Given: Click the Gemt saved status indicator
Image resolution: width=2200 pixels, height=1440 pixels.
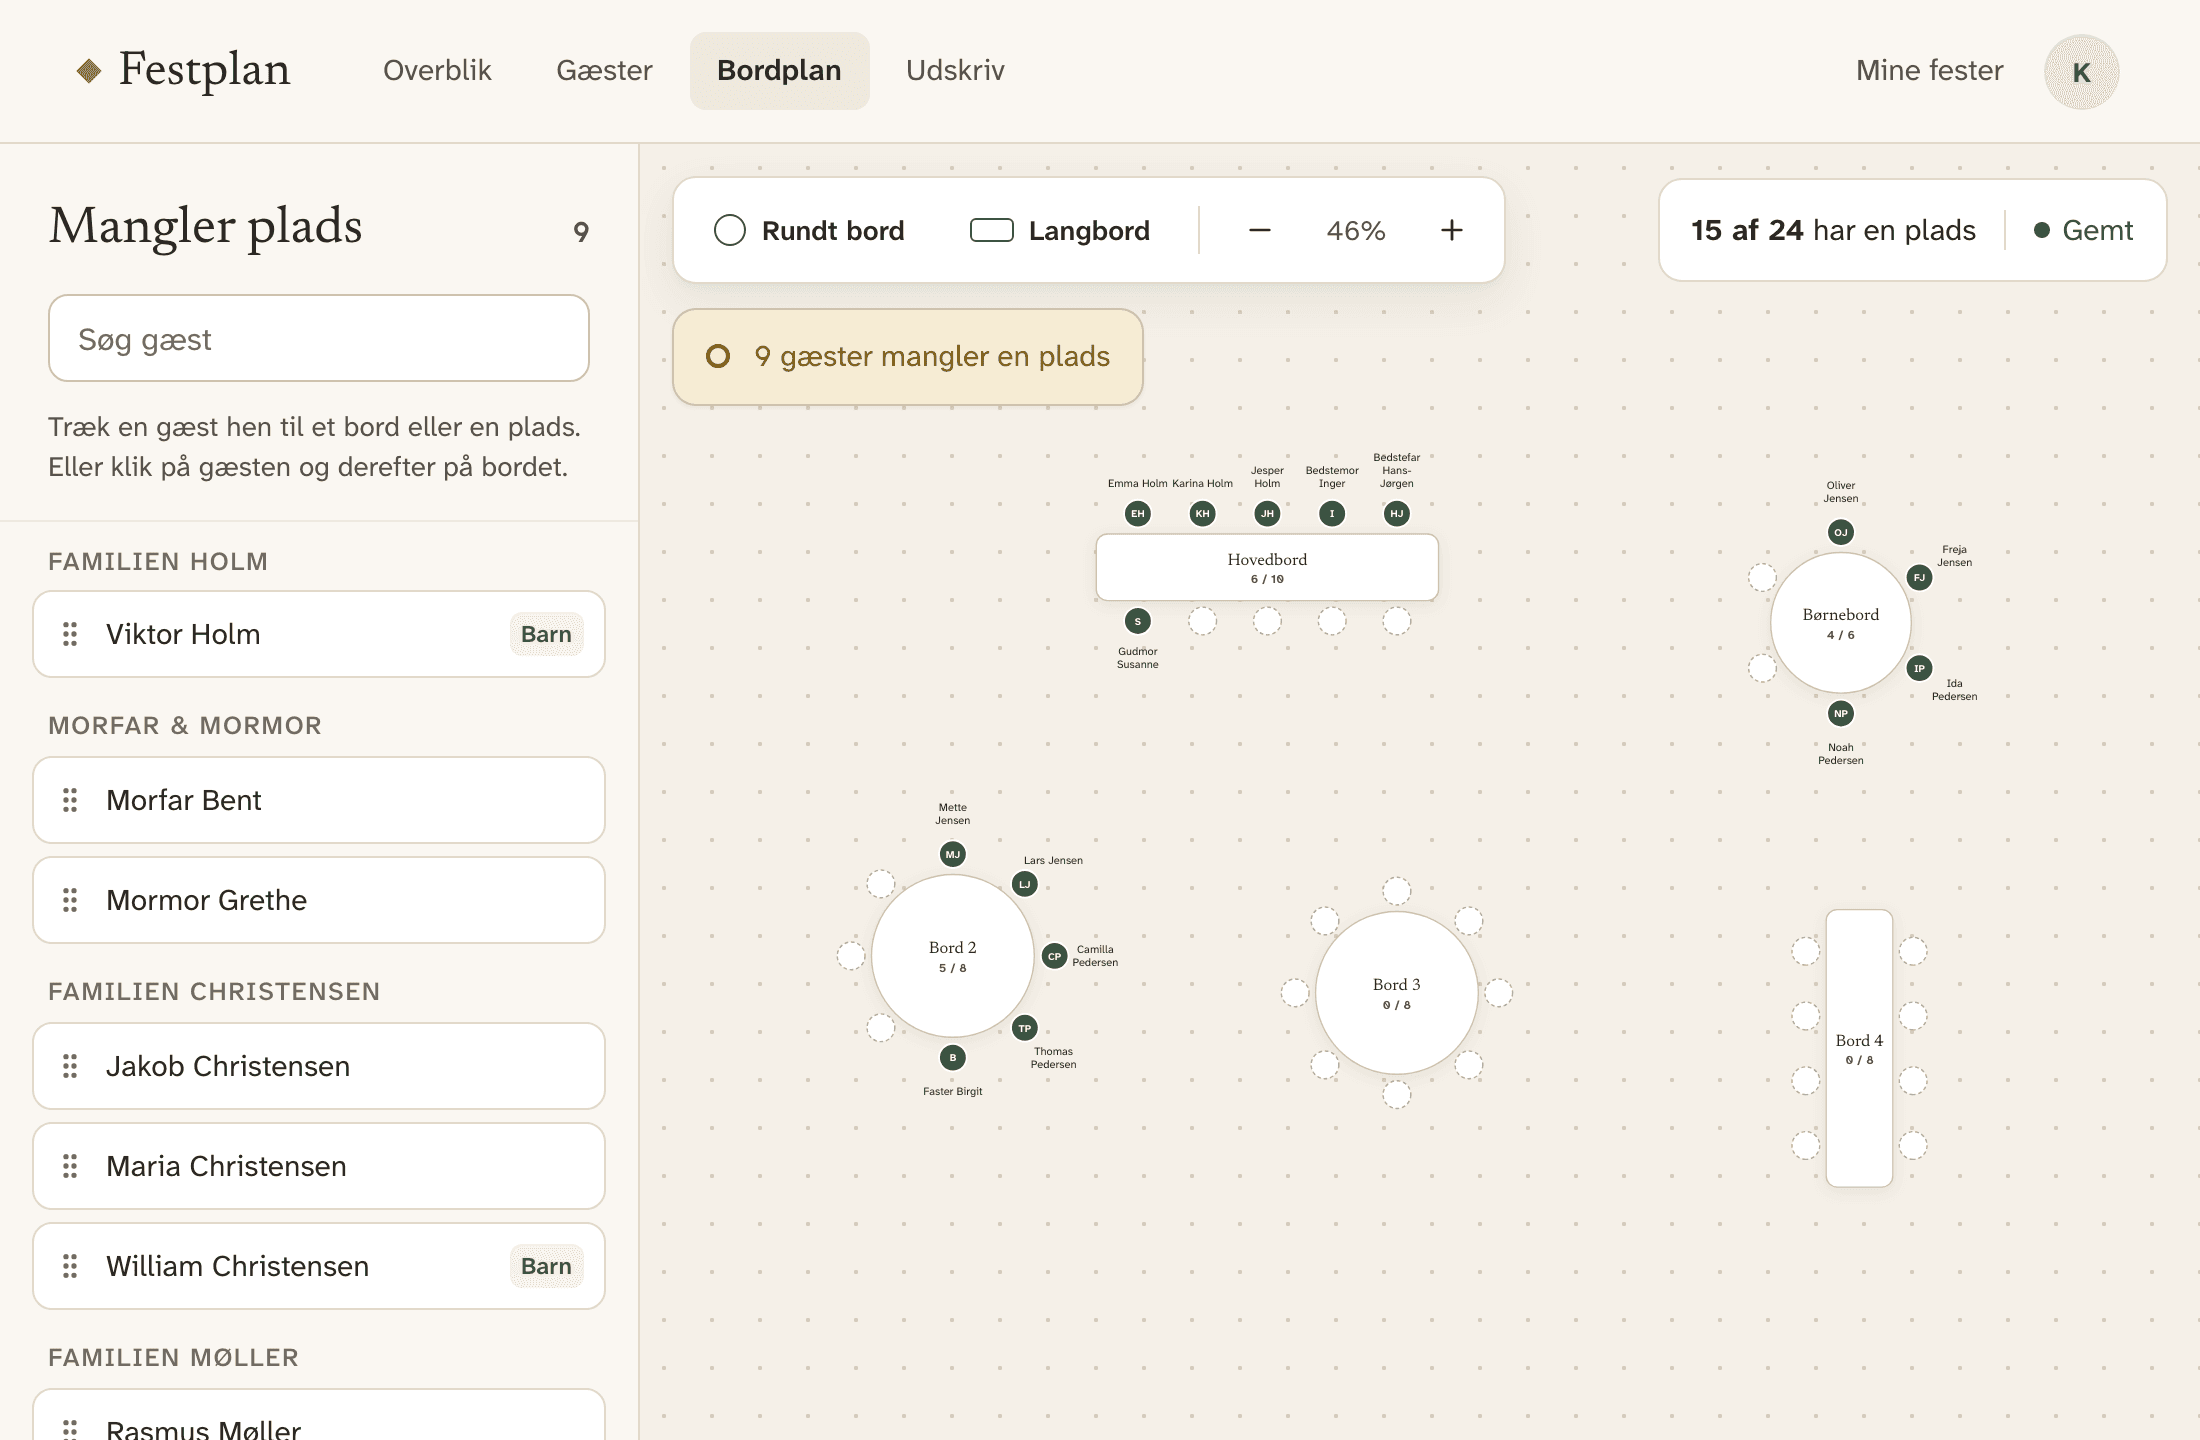Looking at the screenshot, I should click(x=2083, y=230).
